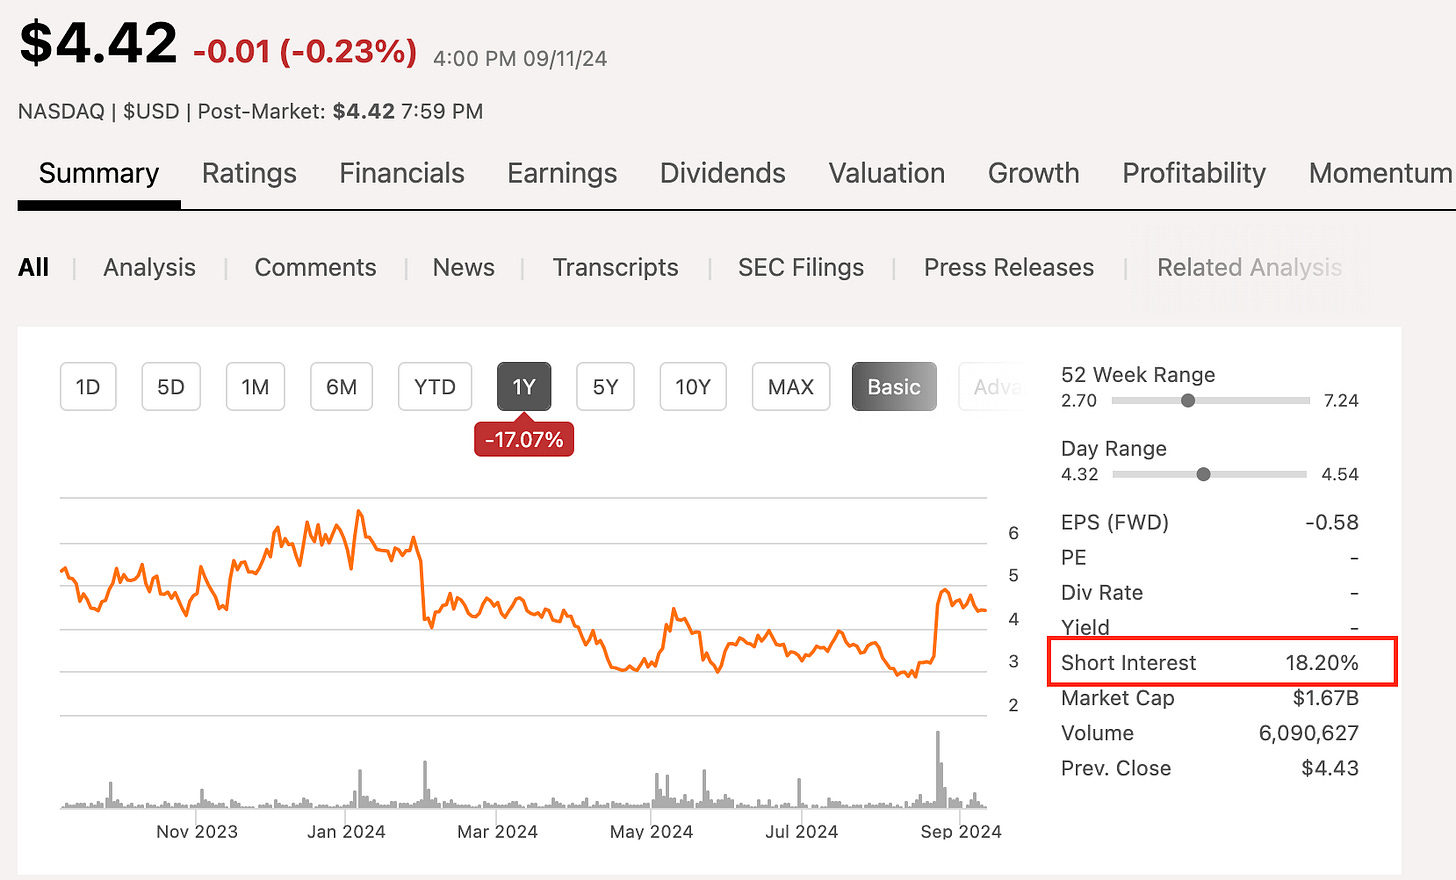This screenshot has width=1456, height=880.
Task: Click the Short Interest 18.20% value
Action: [x=1322, y=663]
